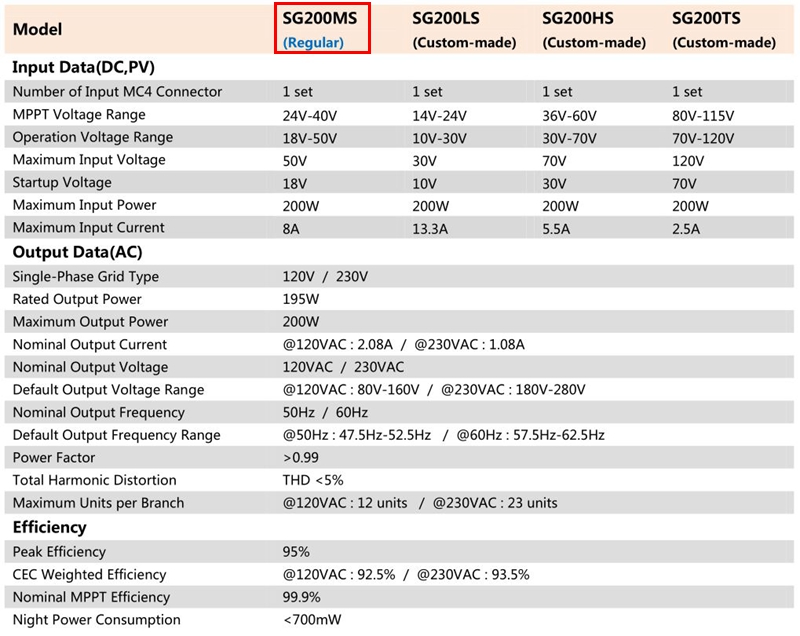800x636 pixels.
Task: Select the '47.5Hz-52.5Hz / 57.5Hz-62.5Hz' value
Action: click(443, 435)
